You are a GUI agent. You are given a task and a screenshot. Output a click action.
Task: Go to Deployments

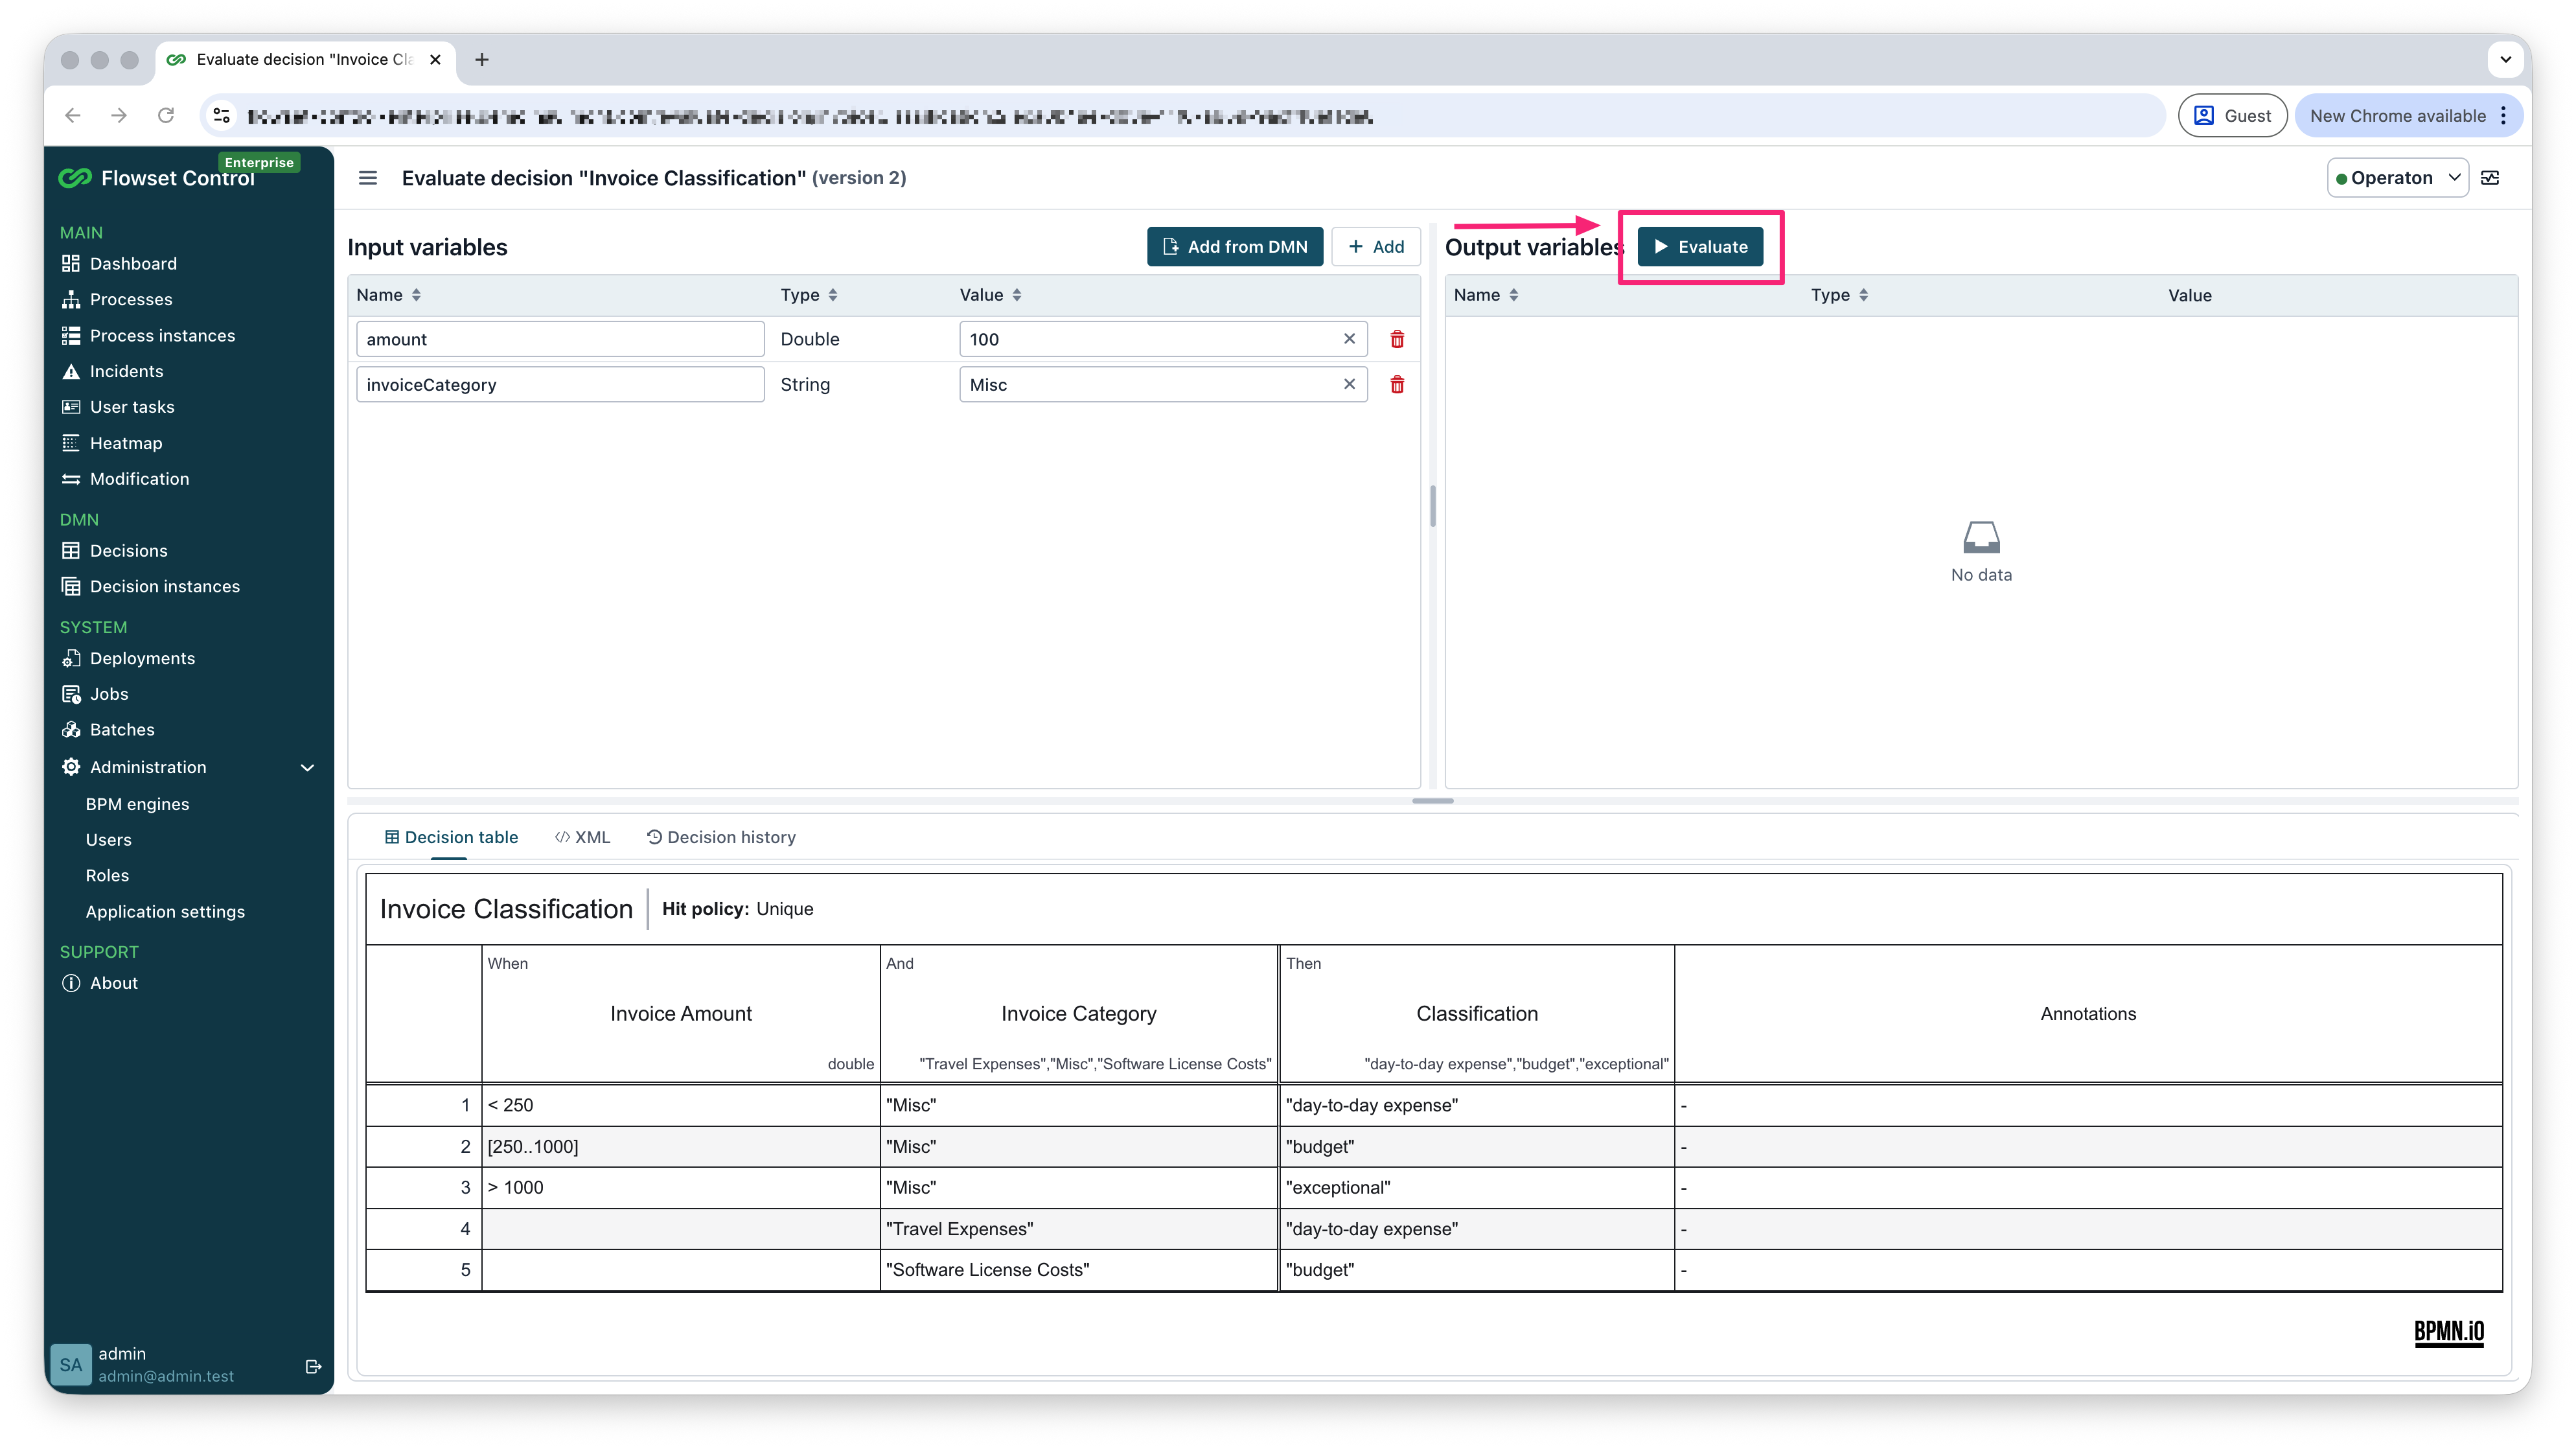142,658
